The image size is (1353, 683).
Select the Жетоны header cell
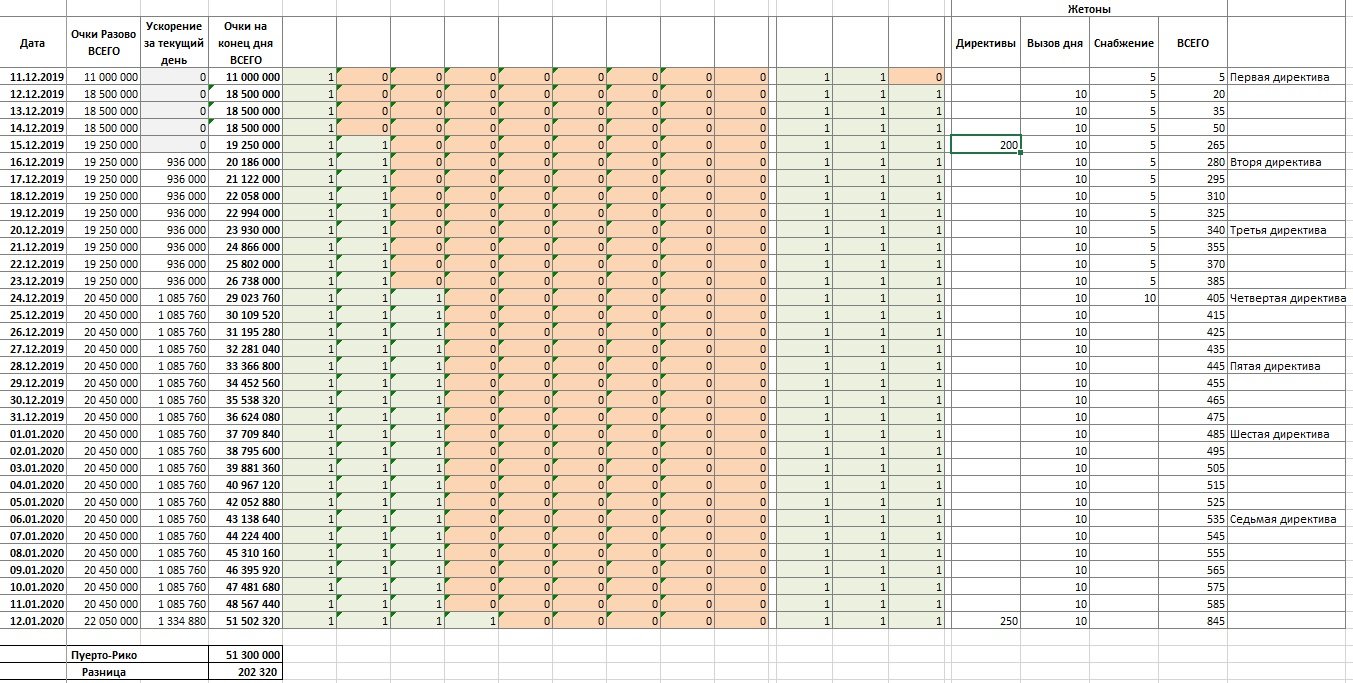pos(1089,9)
